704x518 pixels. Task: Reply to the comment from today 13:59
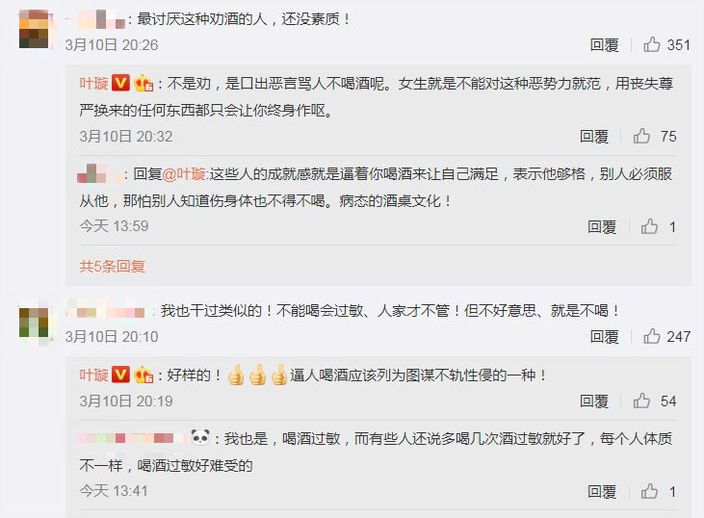602,227
